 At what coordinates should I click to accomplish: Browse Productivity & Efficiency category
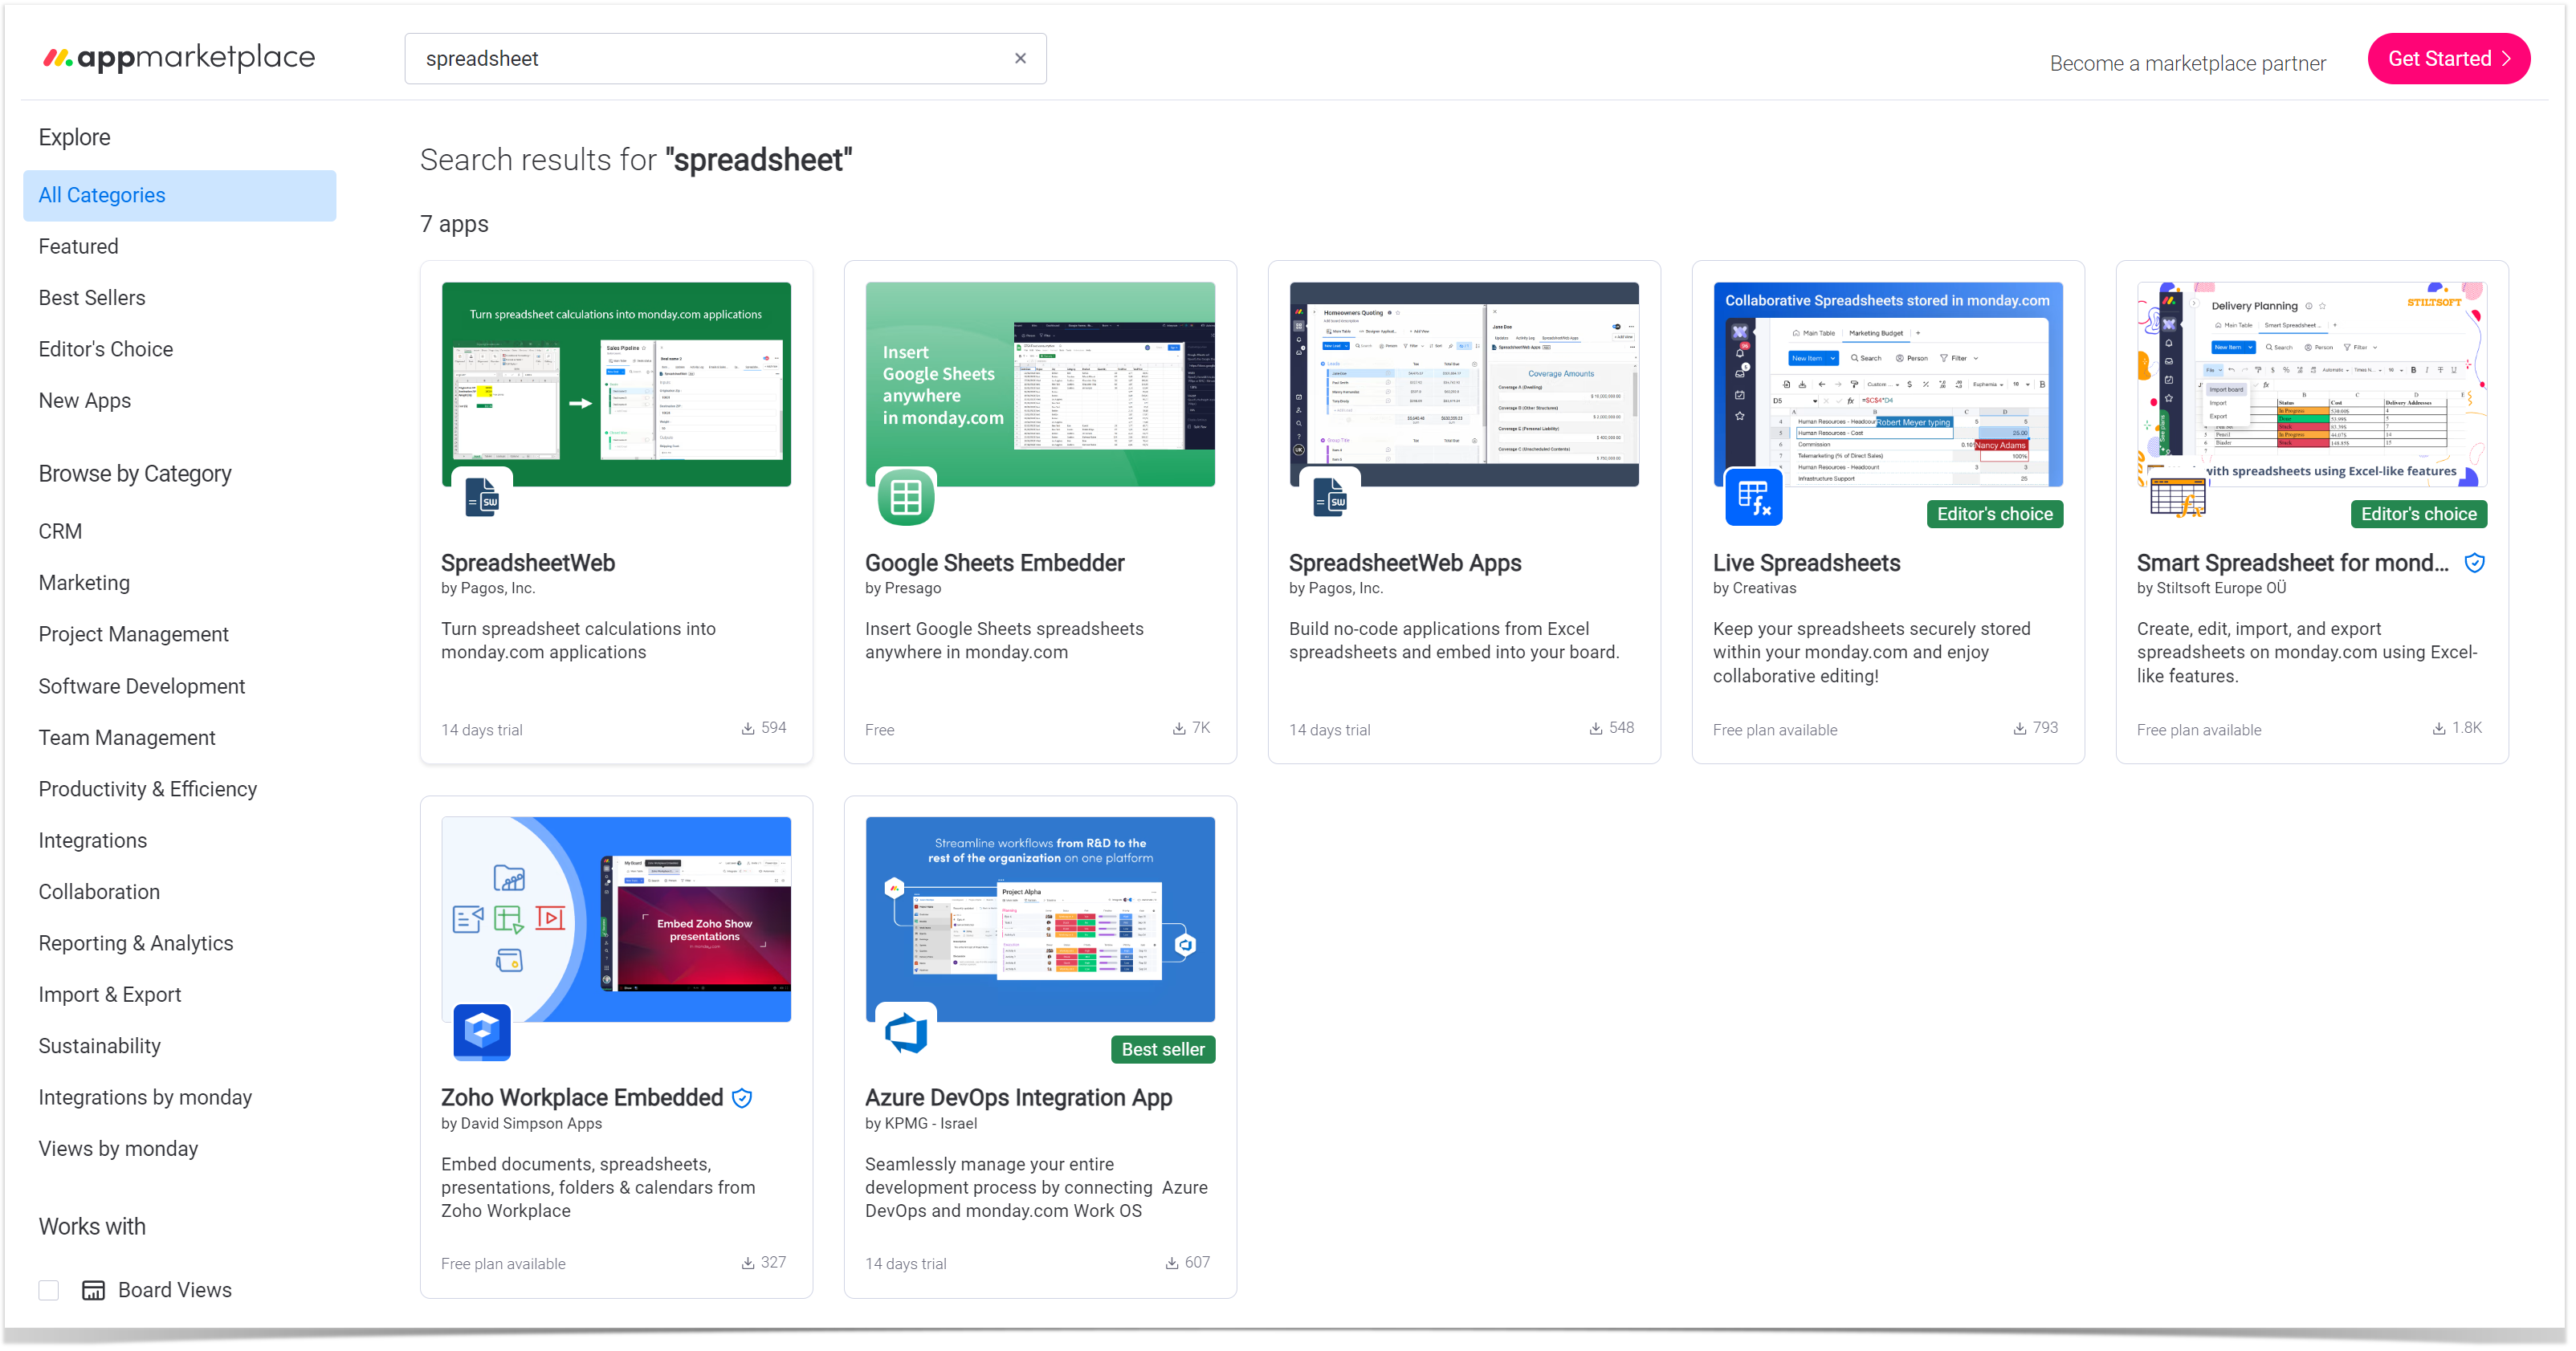(x=148, y=789)
